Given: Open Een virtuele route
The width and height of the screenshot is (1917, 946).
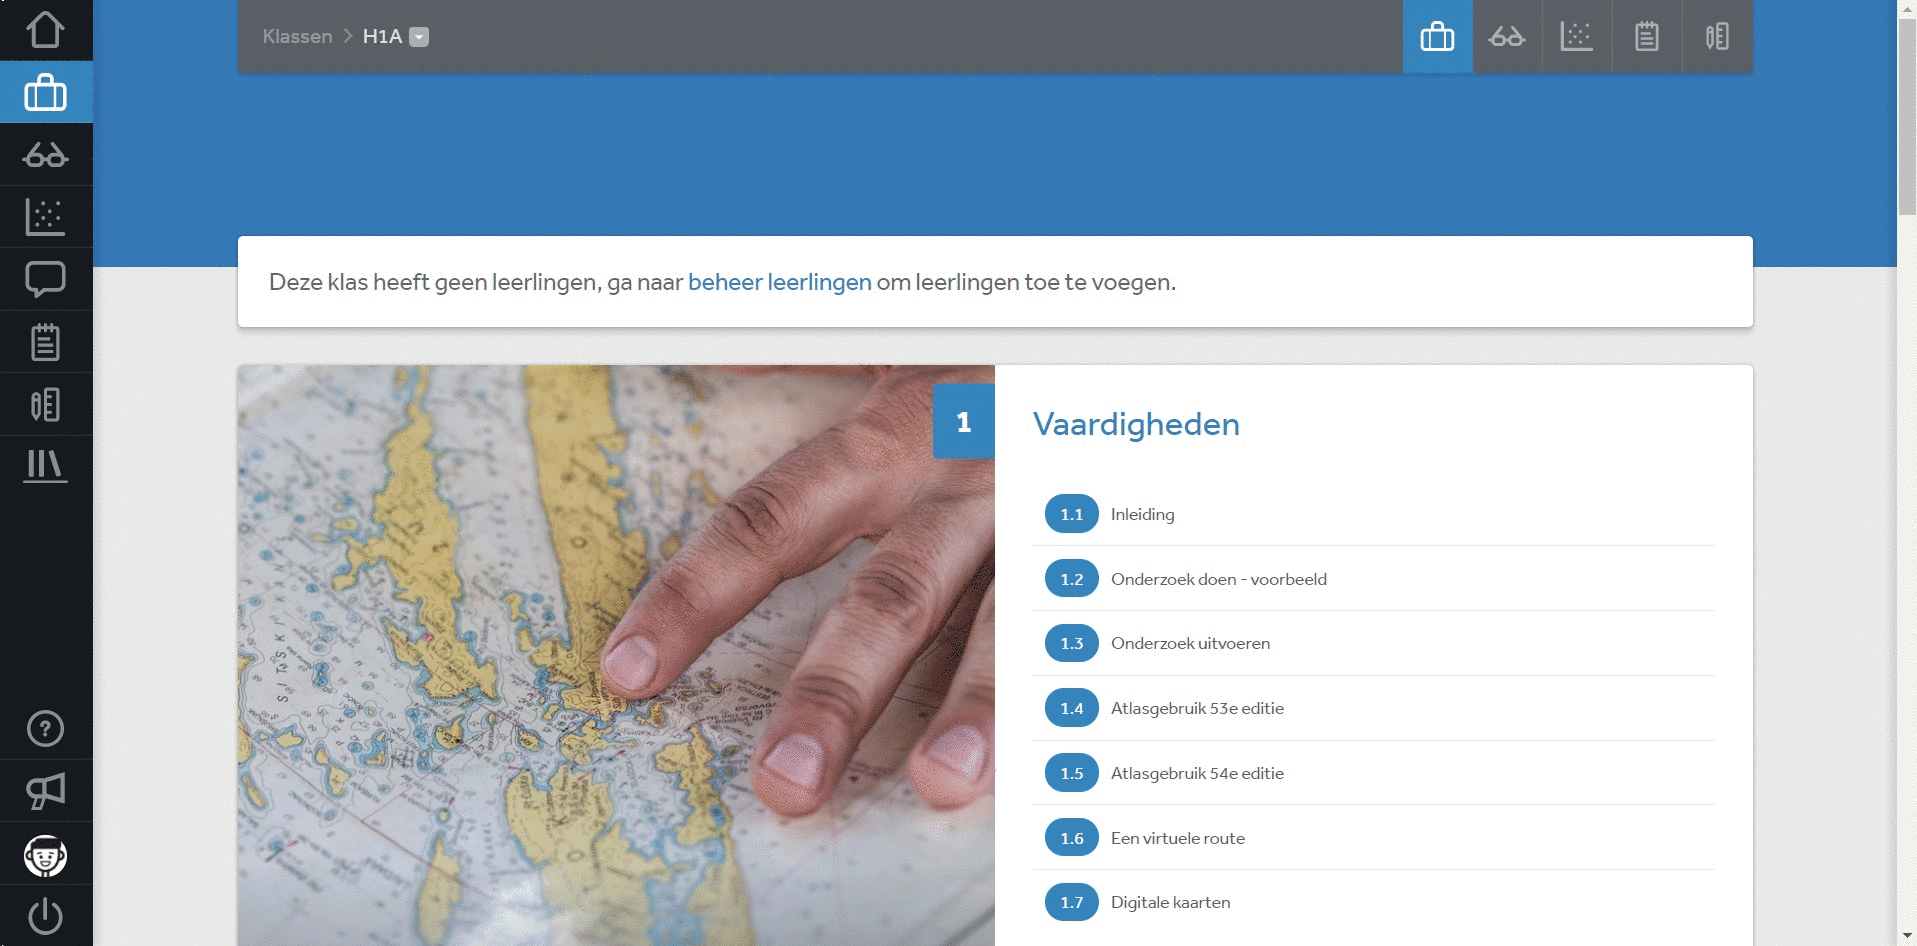Looking at the screenshot, I should coord(1374,838).
